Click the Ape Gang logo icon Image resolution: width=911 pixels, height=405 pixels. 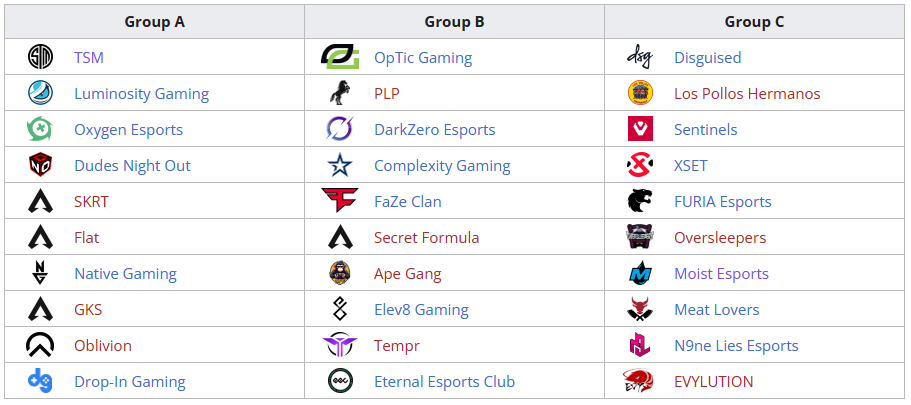pos(340,273)
